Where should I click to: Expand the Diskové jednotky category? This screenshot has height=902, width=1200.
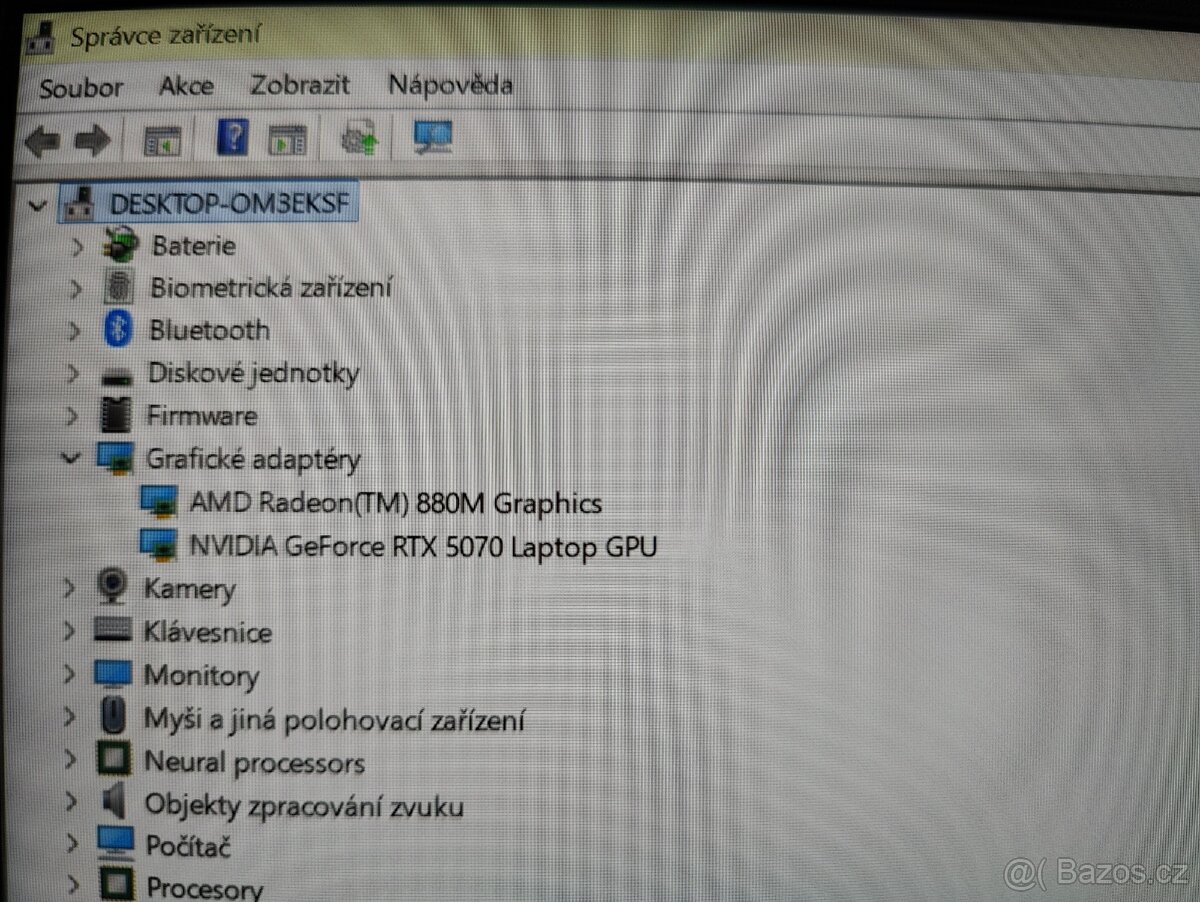(x=73, y=374)
